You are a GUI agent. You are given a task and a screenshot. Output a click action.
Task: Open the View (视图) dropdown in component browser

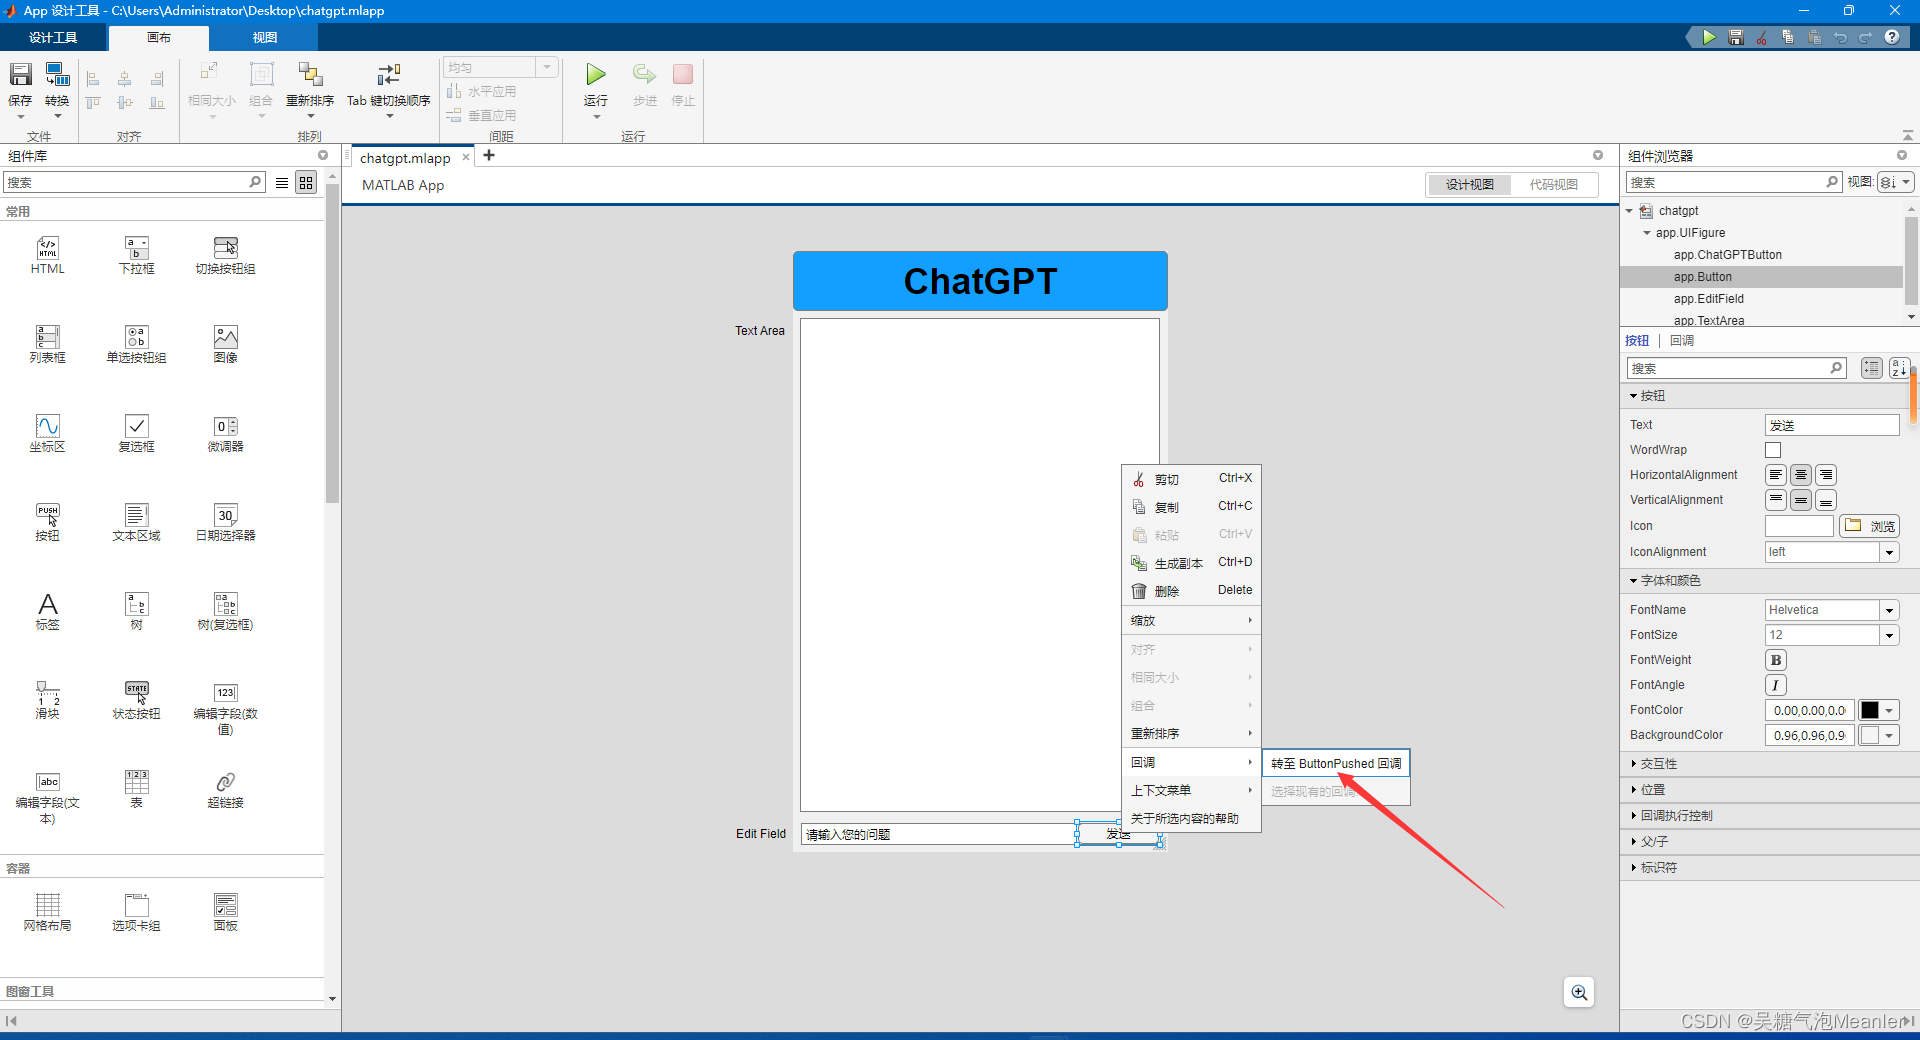[x=1896, y=182]
